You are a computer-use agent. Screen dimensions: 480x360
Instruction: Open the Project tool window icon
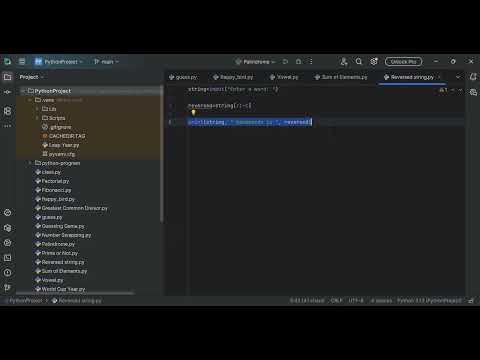coord(7,77)
